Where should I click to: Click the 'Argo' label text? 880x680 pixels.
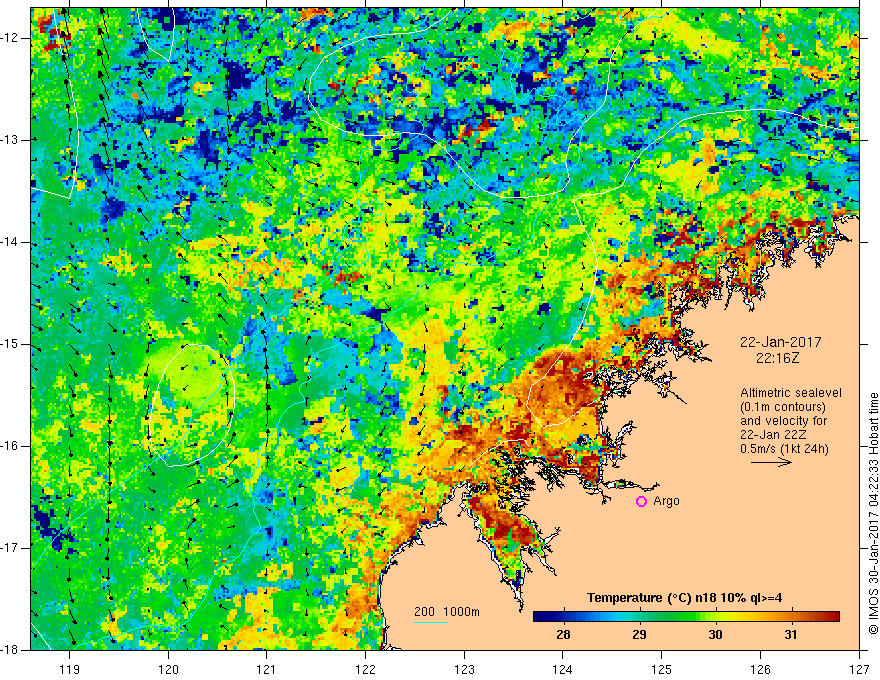point(666,501)
